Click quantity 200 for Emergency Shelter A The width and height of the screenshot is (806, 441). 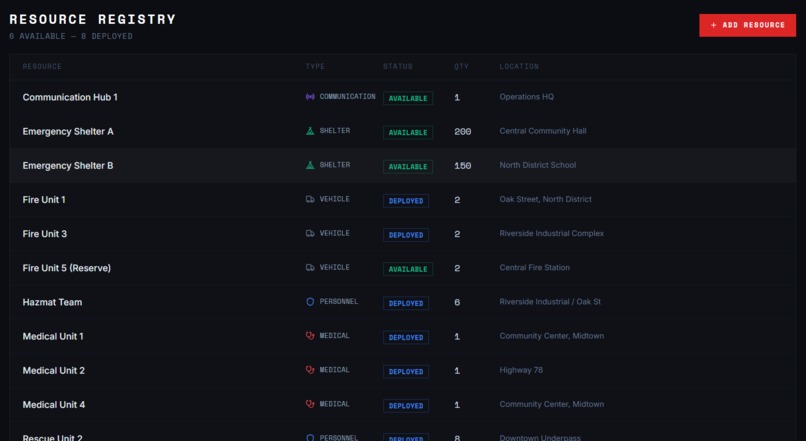coord(463,132)
